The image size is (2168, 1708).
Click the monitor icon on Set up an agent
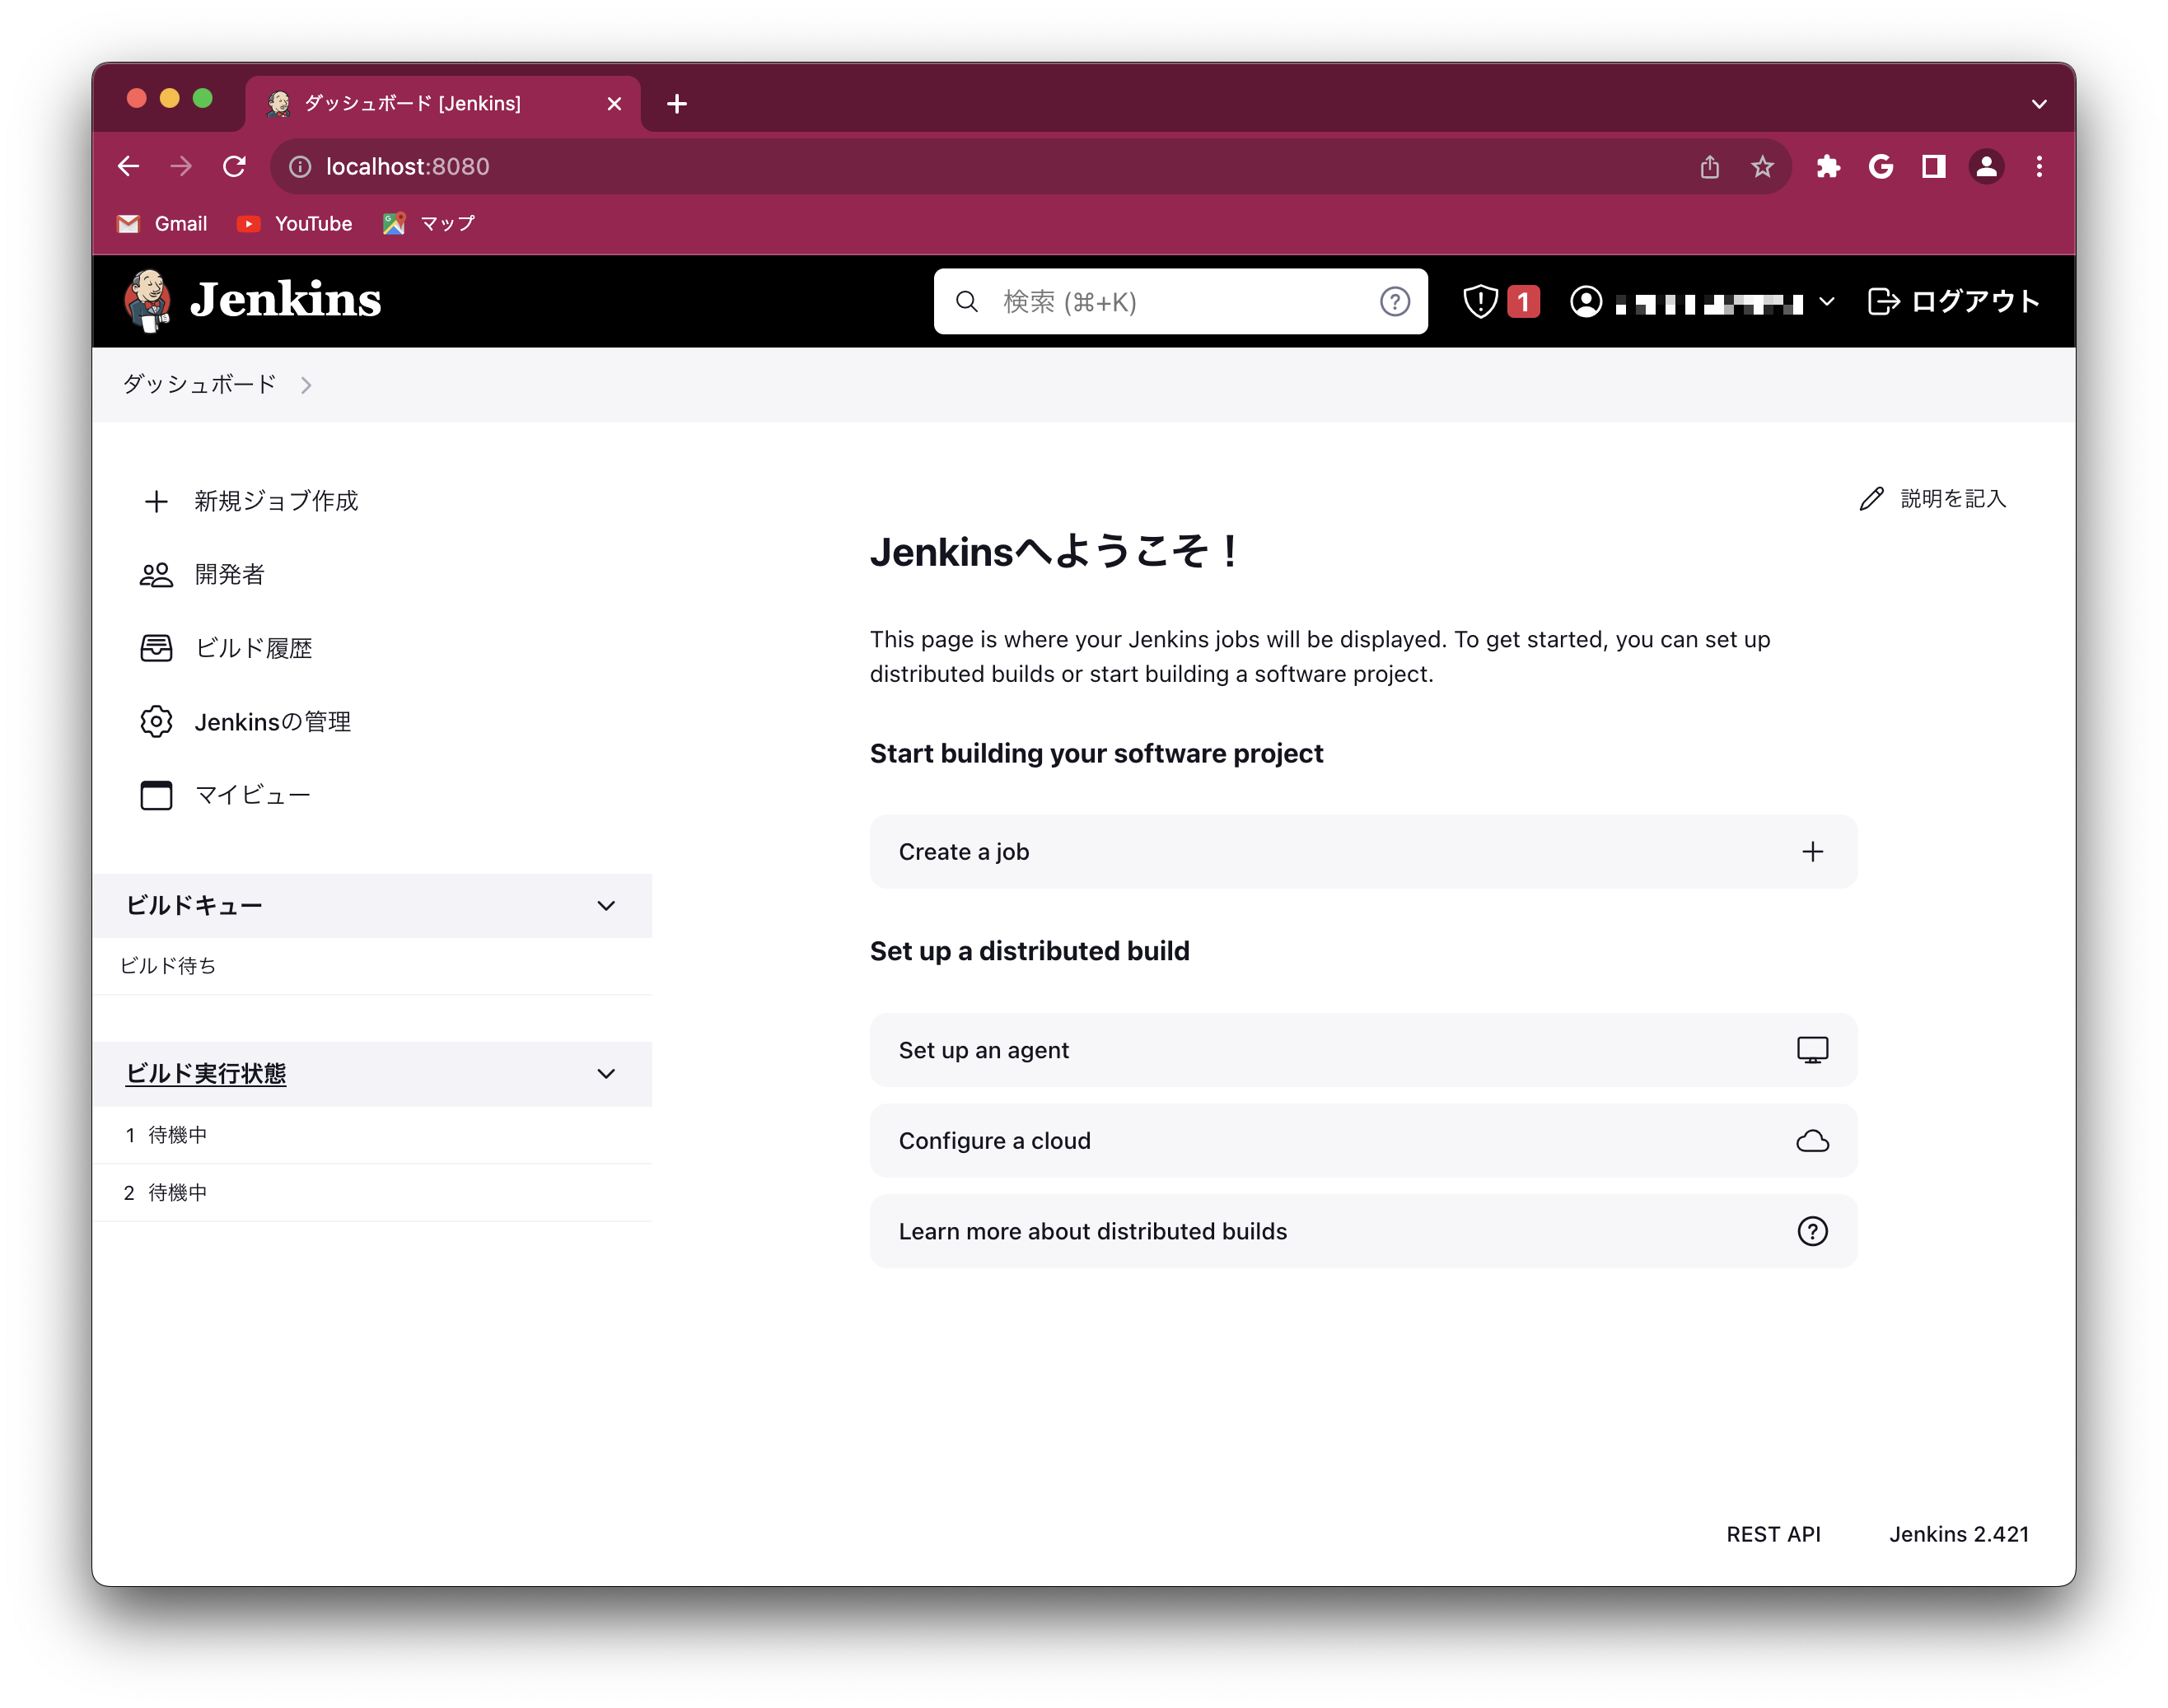(x=1813, y=1050)
